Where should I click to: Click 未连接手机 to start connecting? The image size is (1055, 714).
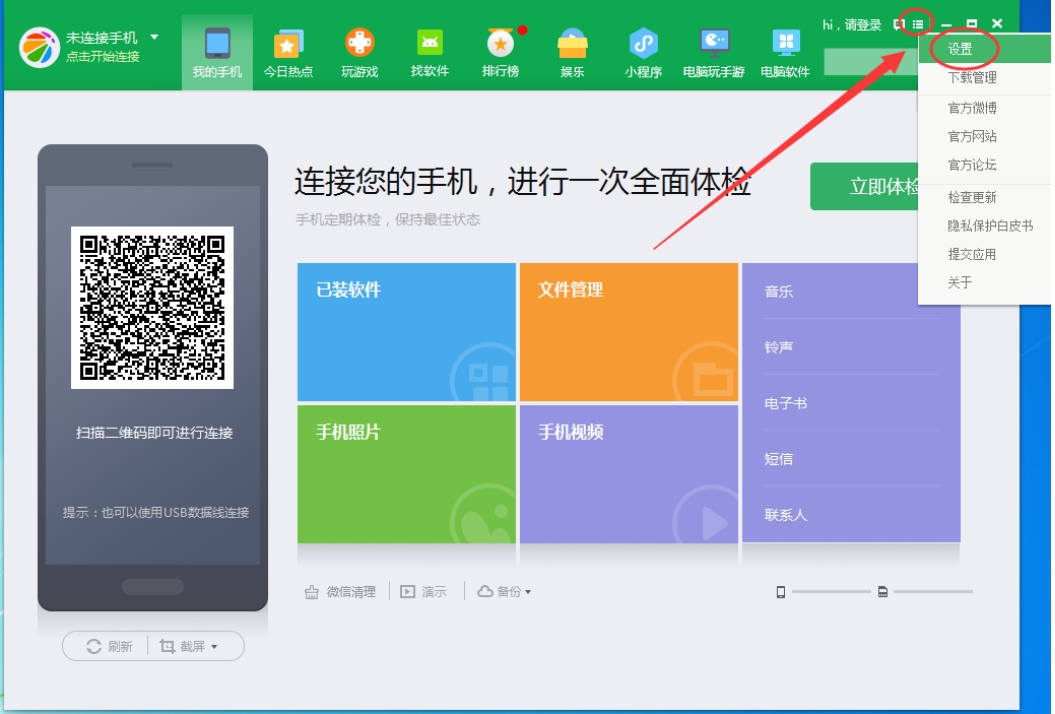point(102,38)
